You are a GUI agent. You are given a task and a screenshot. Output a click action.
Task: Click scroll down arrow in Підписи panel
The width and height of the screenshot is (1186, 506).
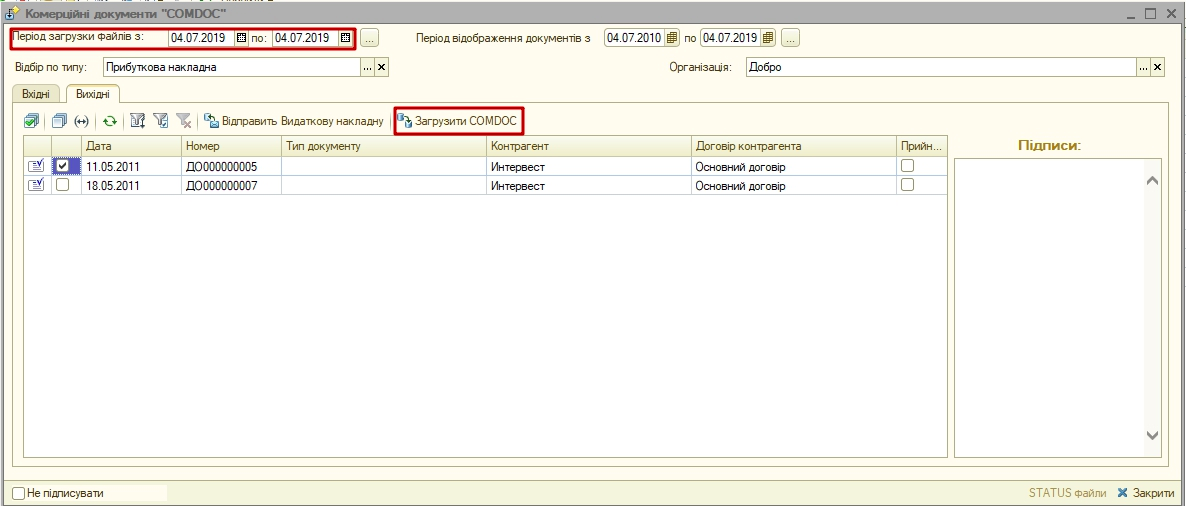click(x=1153, y=435)
